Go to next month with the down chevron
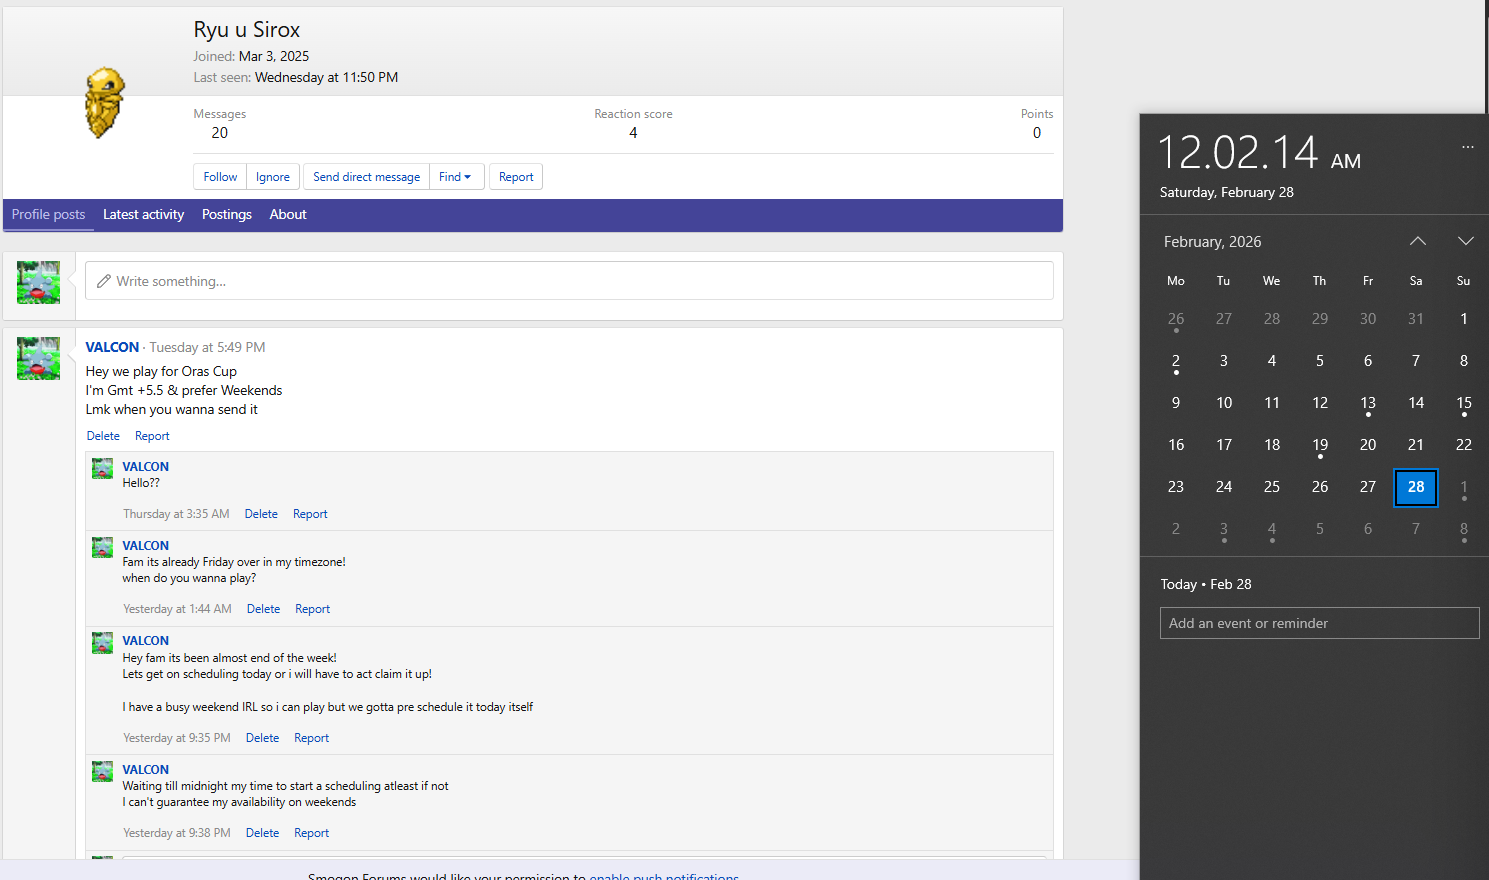The image size is (1489, 880). 1465,241
